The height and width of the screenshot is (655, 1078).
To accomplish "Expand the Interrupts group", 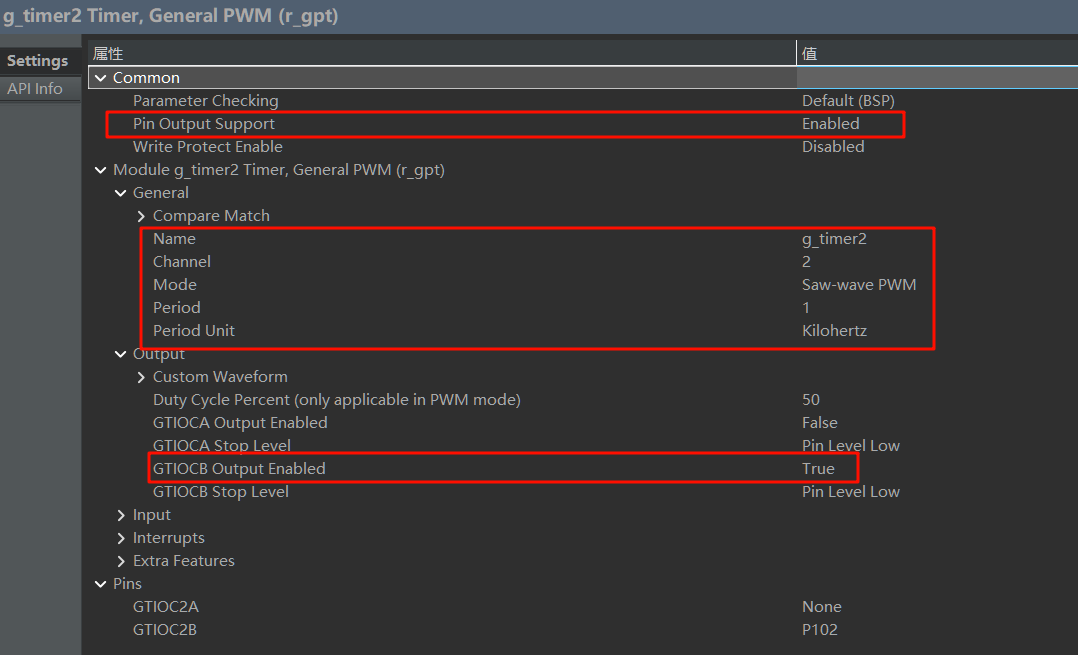I will click(121, 538).
